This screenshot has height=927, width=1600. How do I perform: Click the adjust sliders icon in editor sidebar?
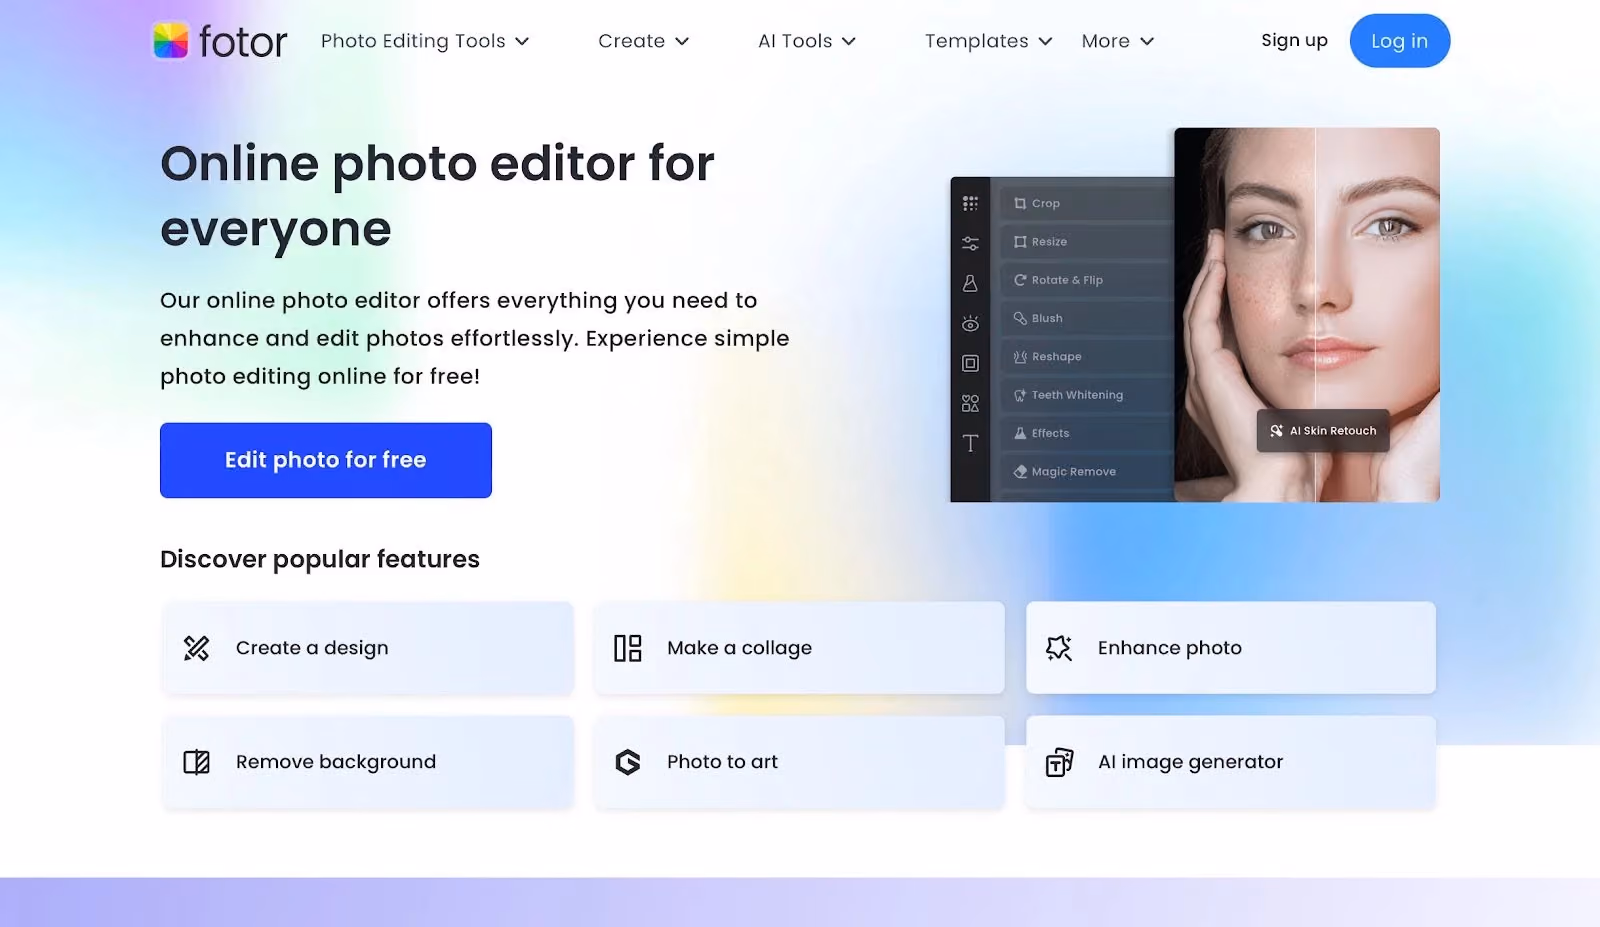(x=970, y=244)
